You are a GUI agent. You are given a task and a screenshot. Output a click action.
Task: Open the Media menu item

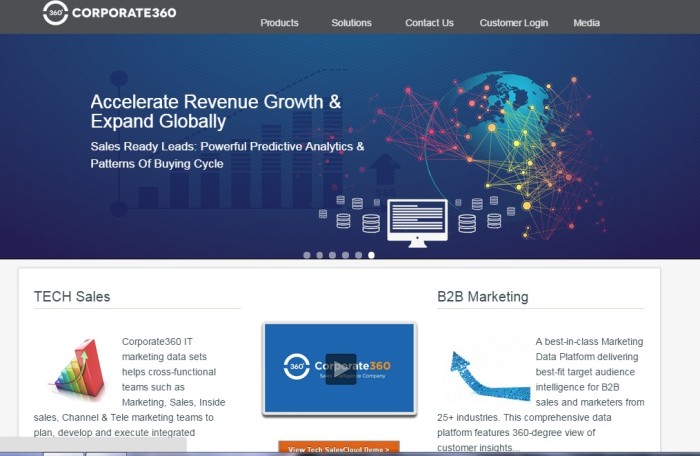[x=587, y=23]
